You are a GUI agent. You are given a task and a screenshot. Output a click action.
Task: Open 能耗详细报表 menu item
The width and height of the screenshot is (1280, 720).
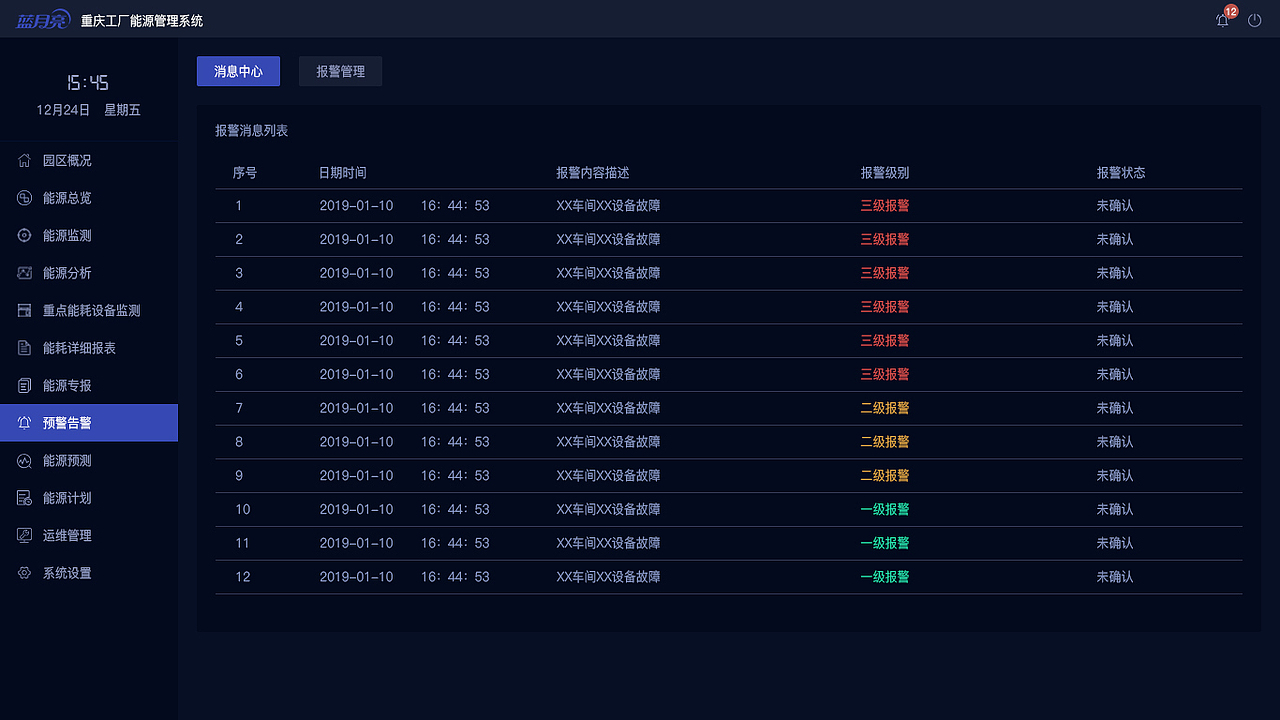[x=89, y=348]
